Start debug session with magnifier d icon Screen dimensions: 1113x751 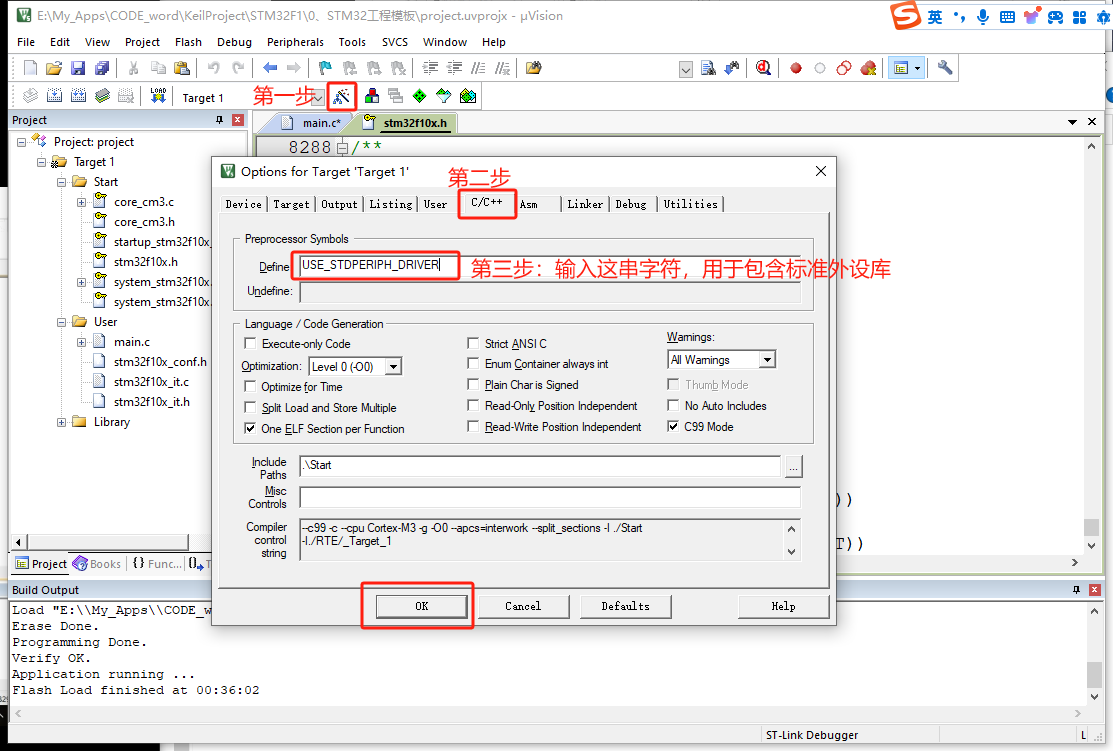[x=764, y=68]
